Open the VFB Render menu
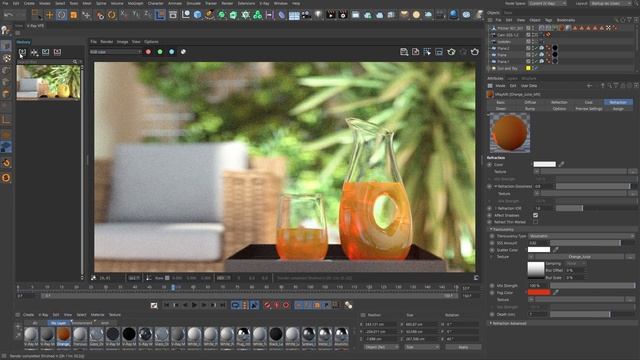 coord(107,42)
